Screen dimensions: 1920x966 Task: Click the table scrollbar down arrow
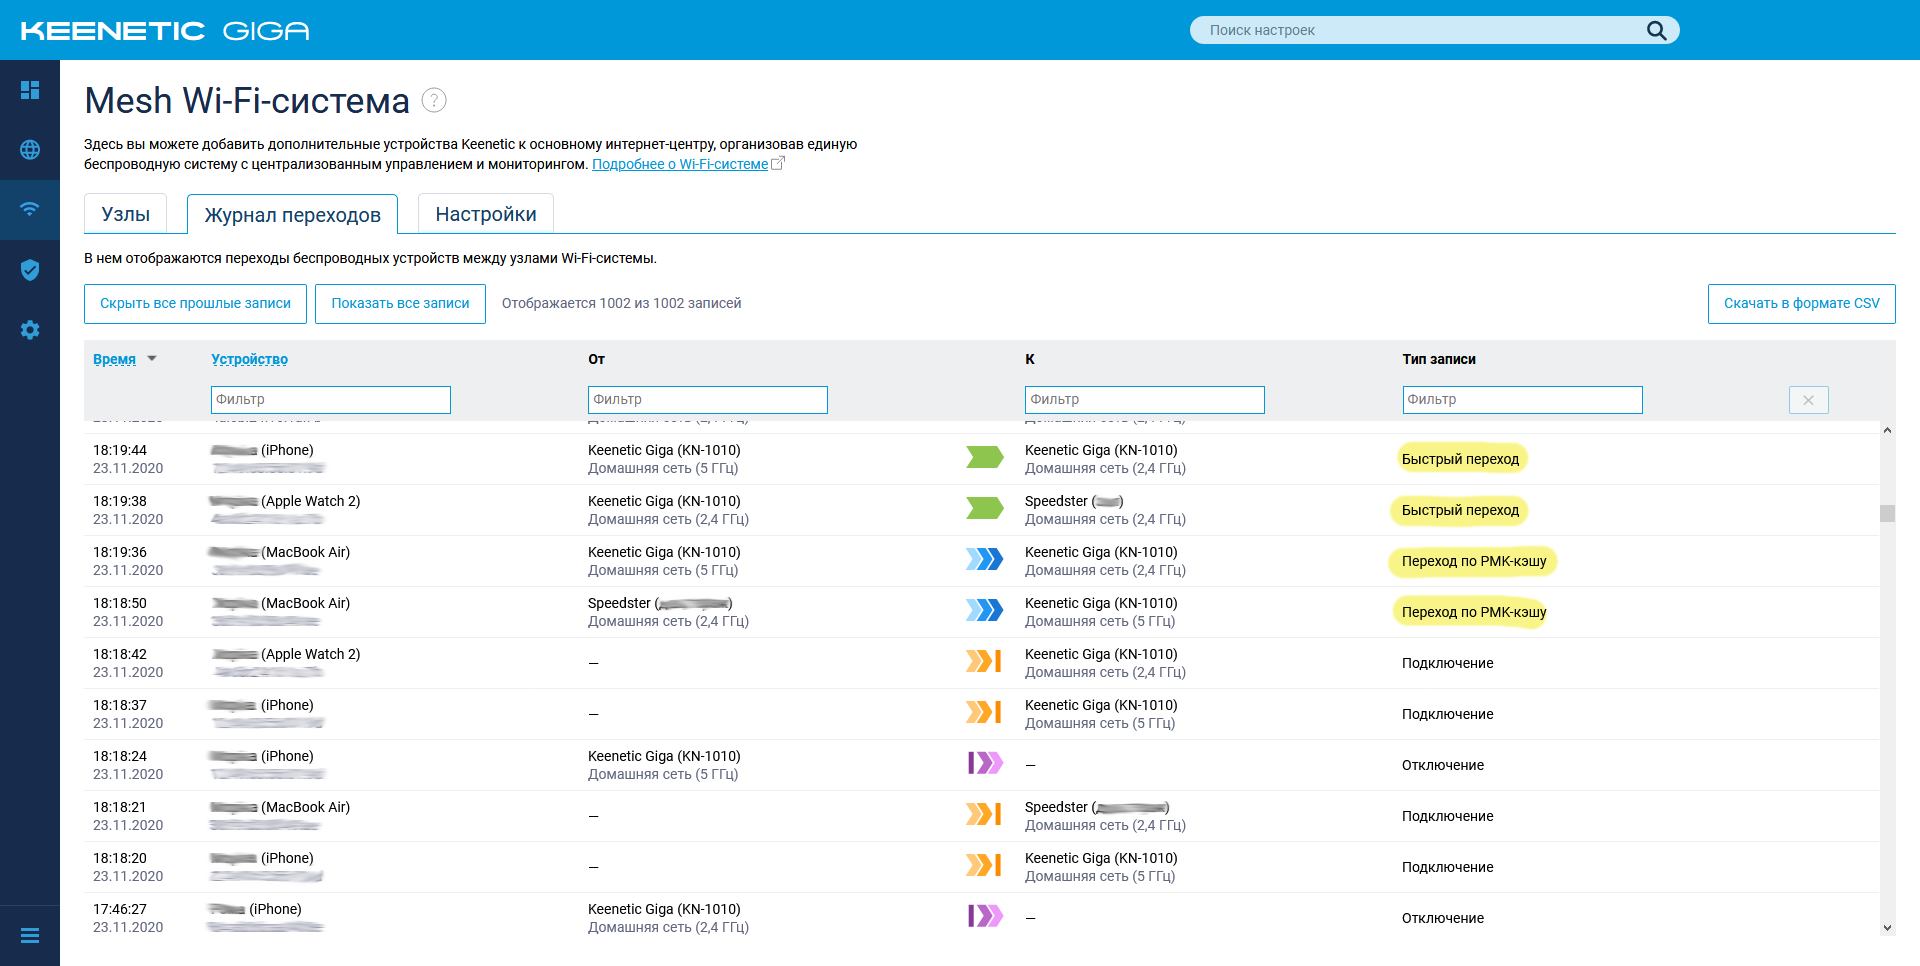click(1887, 928)
